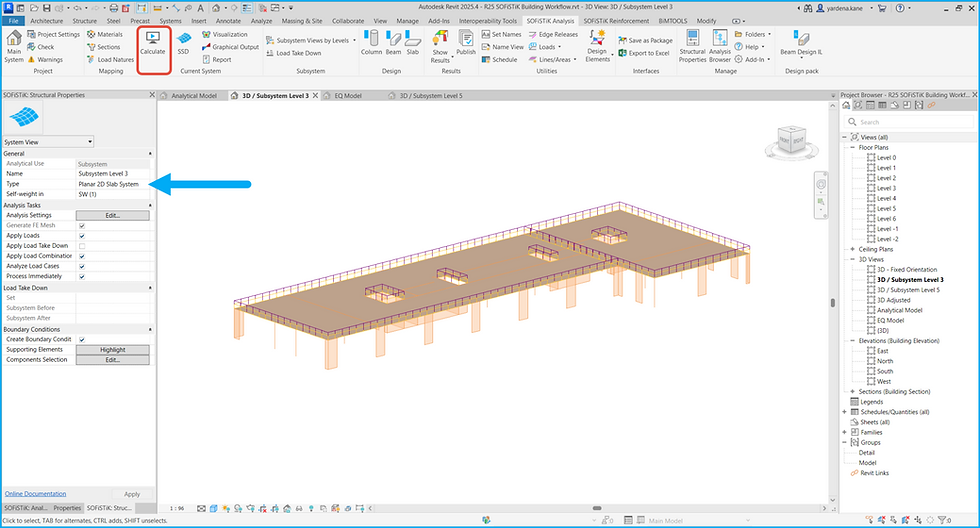Select the Slab design tool
Screen dimensions: 980x528
pos(413,43)
